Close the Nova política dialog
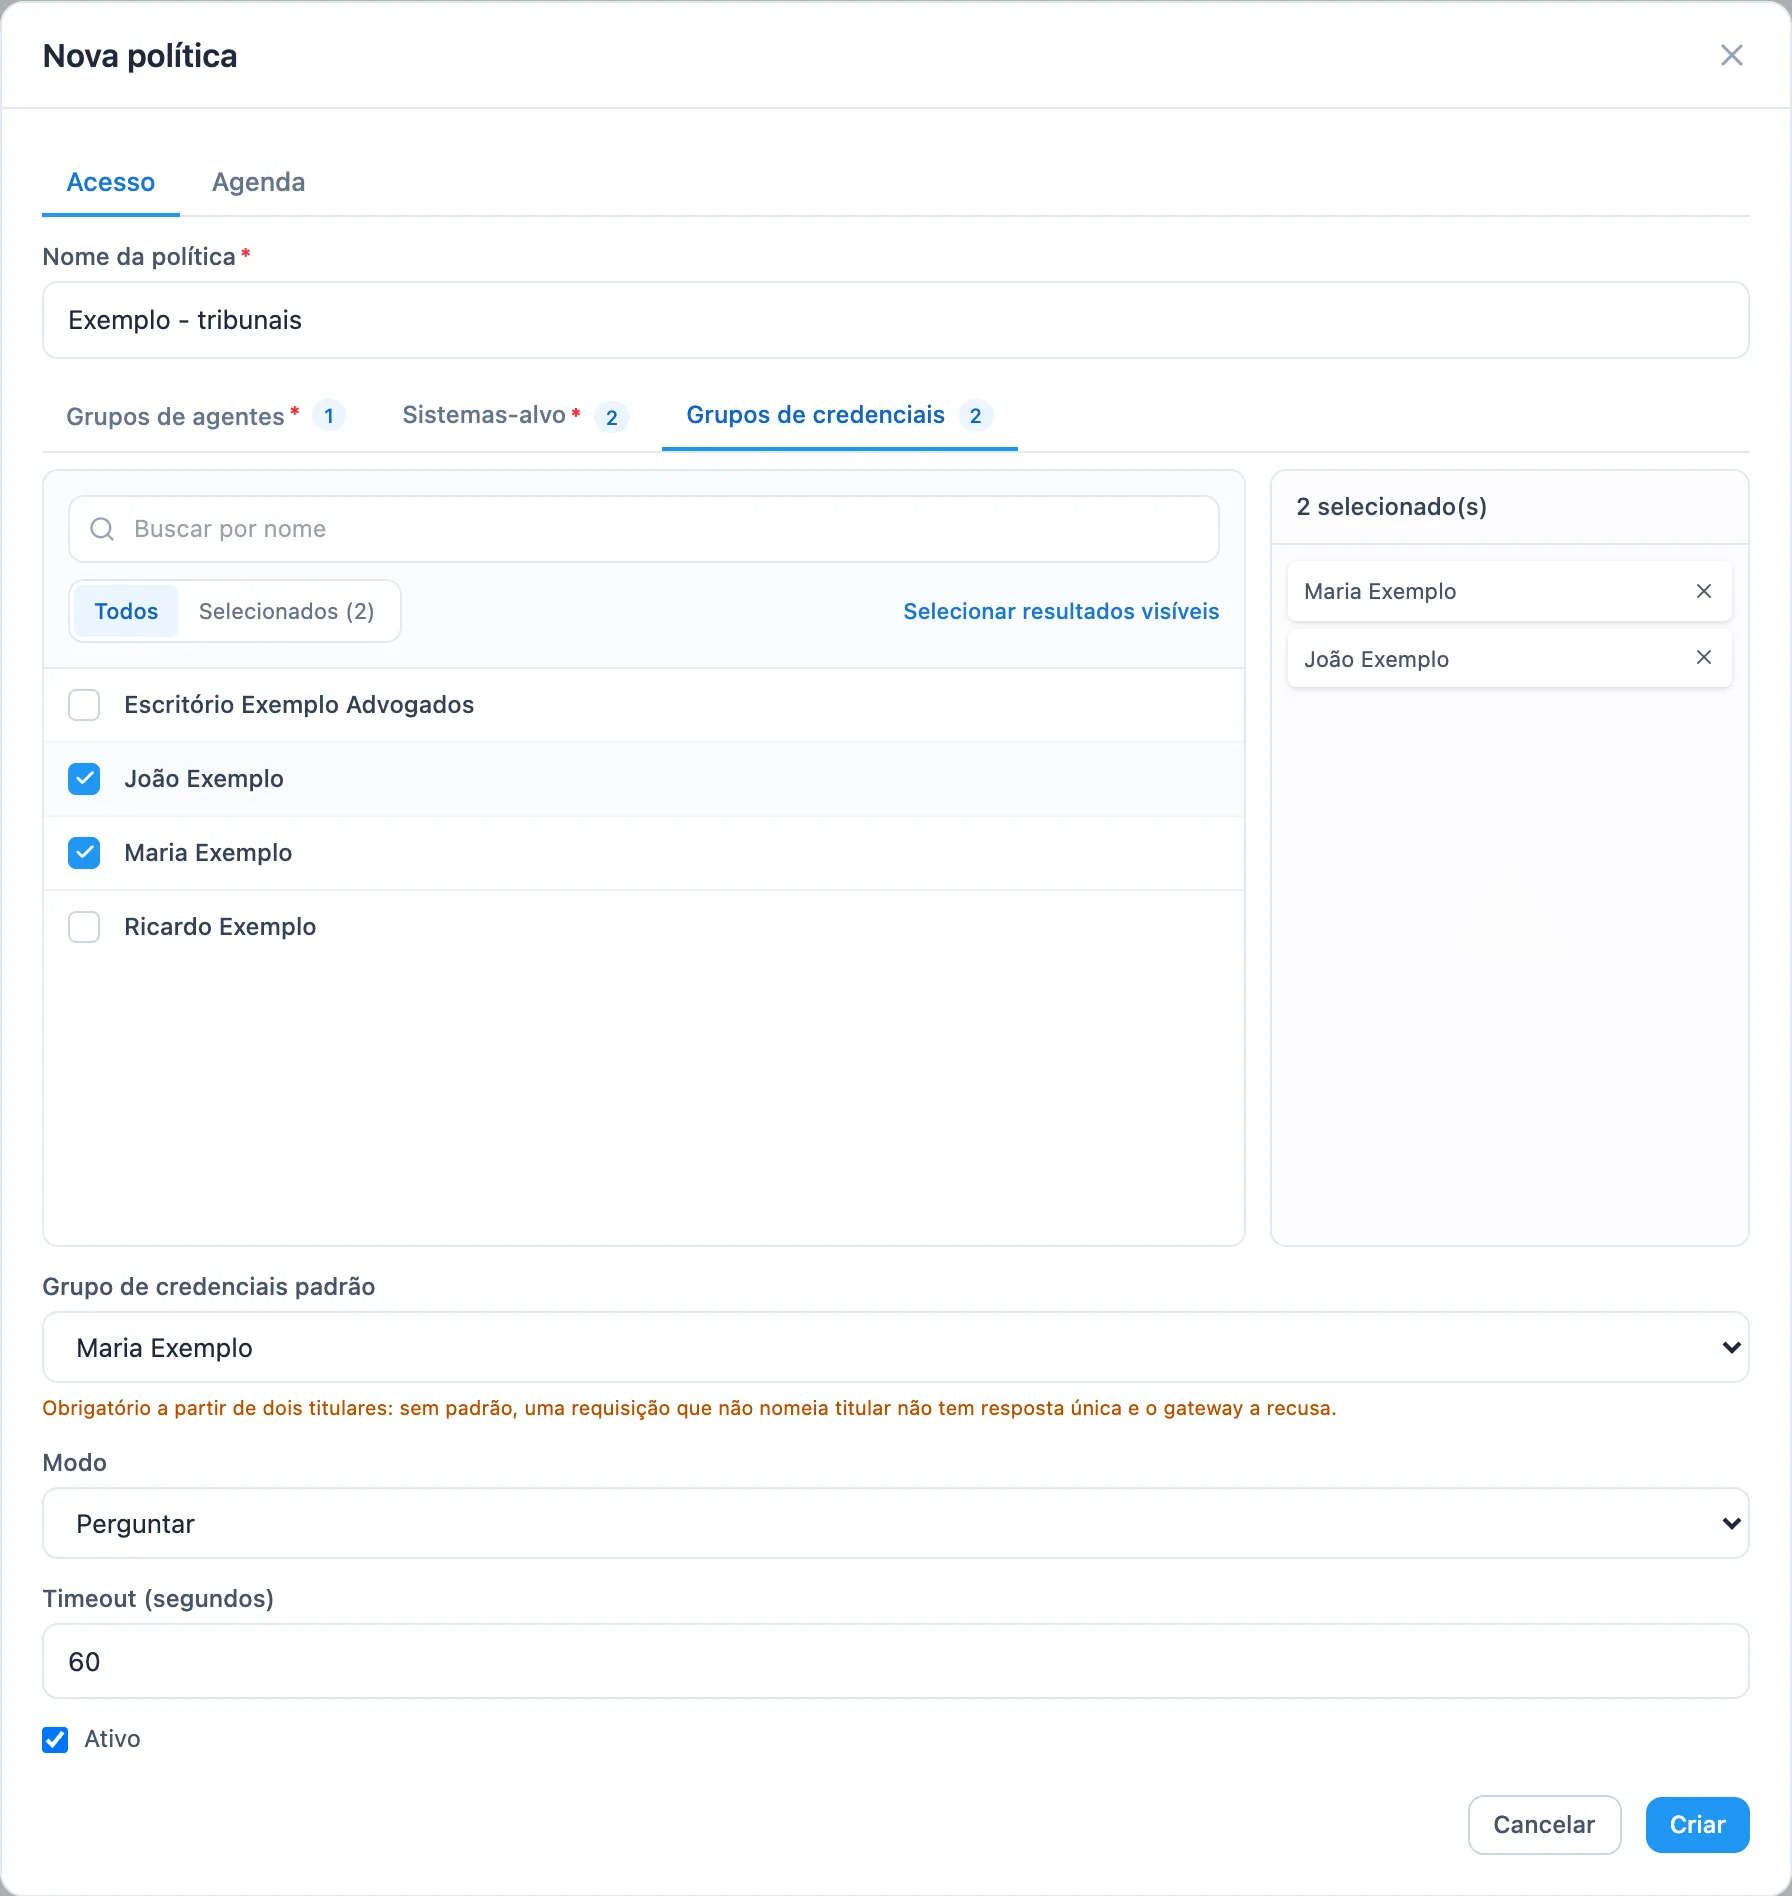The image size is (1792, 1896). [x=1731, y=55]
